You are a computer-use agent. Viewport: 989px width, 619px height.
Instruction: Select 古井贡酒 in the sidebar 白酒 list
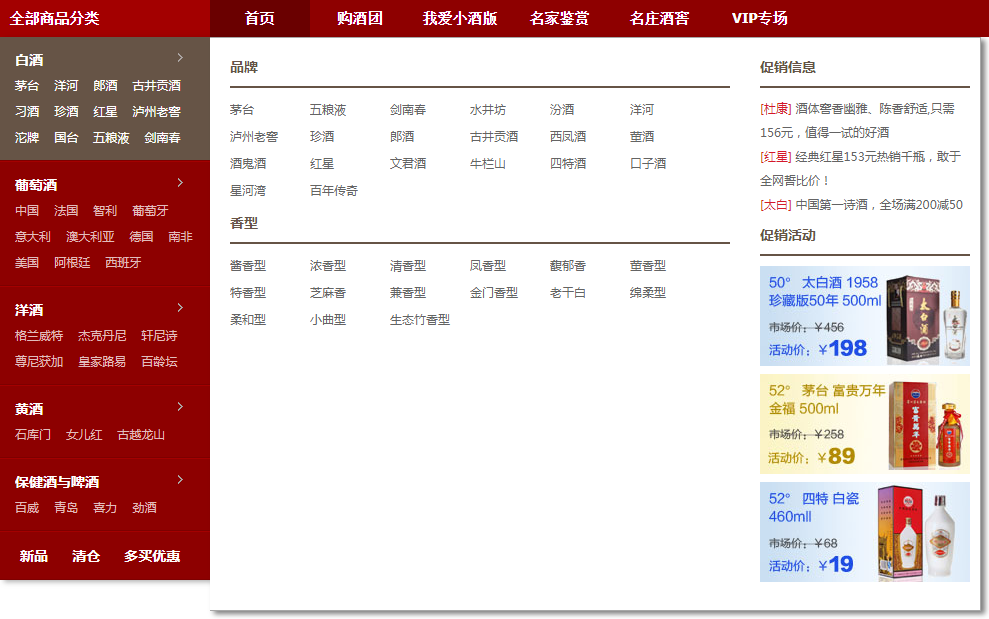(x=156, y=85)
